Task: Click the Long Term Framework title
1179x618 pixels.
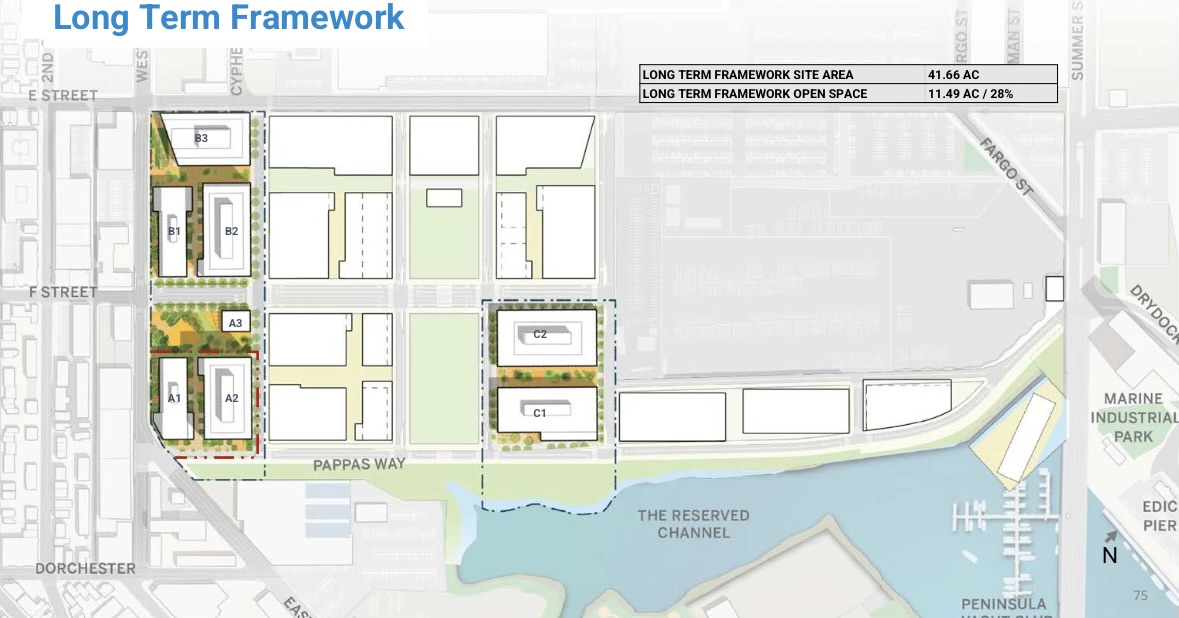Action: [x=229, y=18]
